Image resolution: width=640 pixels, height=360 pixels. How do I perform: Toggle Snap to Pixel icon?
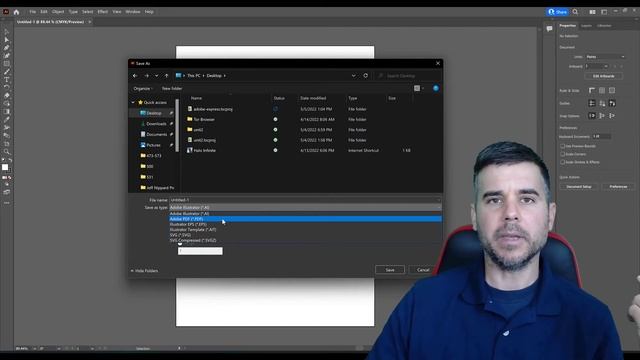(x=602, y=116)
